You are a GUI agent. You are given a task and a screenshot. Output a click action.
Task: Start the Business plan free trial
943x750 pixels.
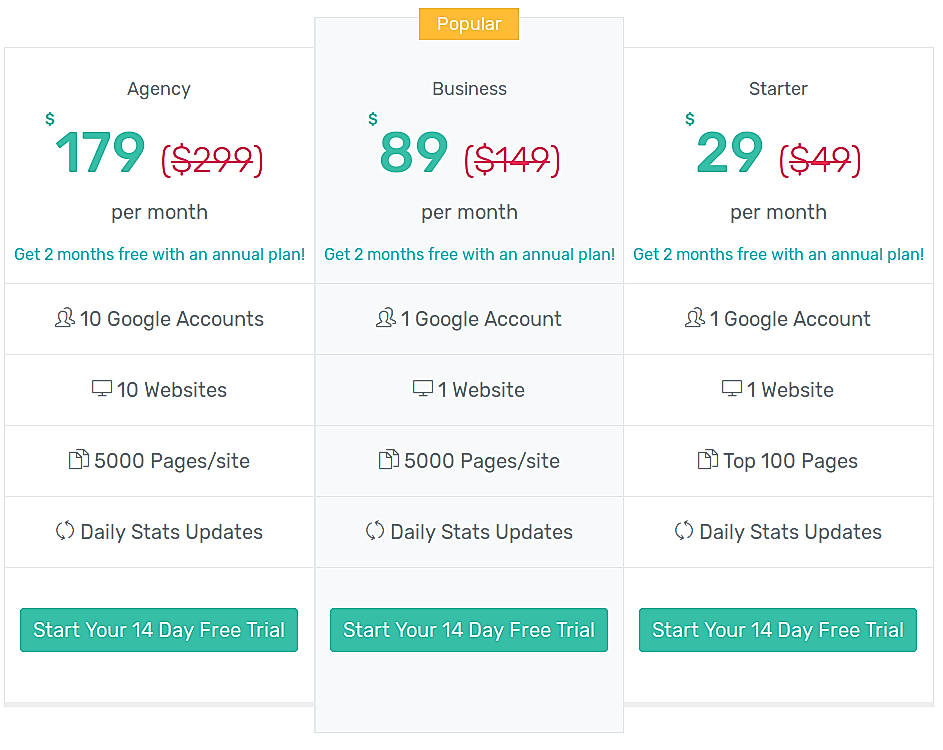468,629
